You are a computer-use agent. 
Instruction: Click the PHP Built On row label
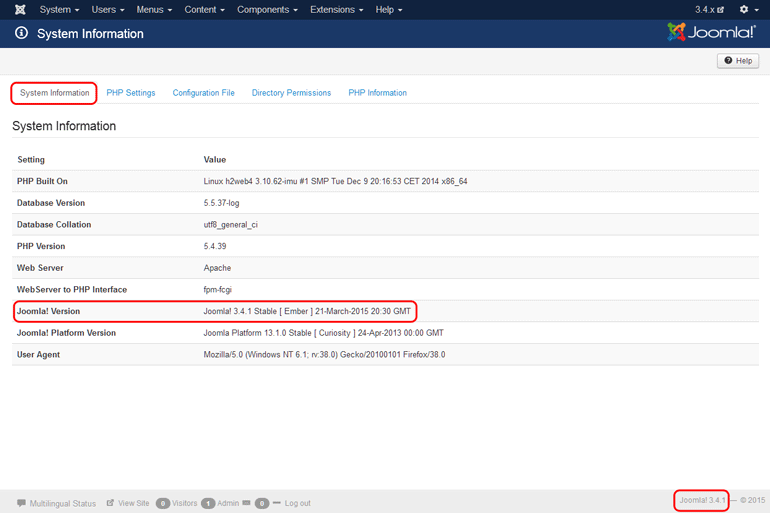(42, 181)
